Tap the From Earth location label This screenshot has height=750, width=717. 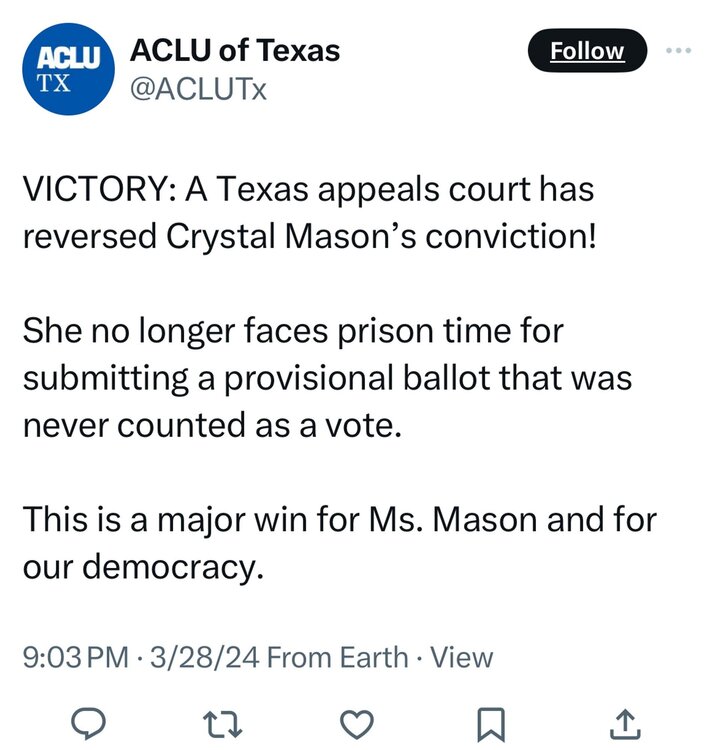click(x=338, y=657)
